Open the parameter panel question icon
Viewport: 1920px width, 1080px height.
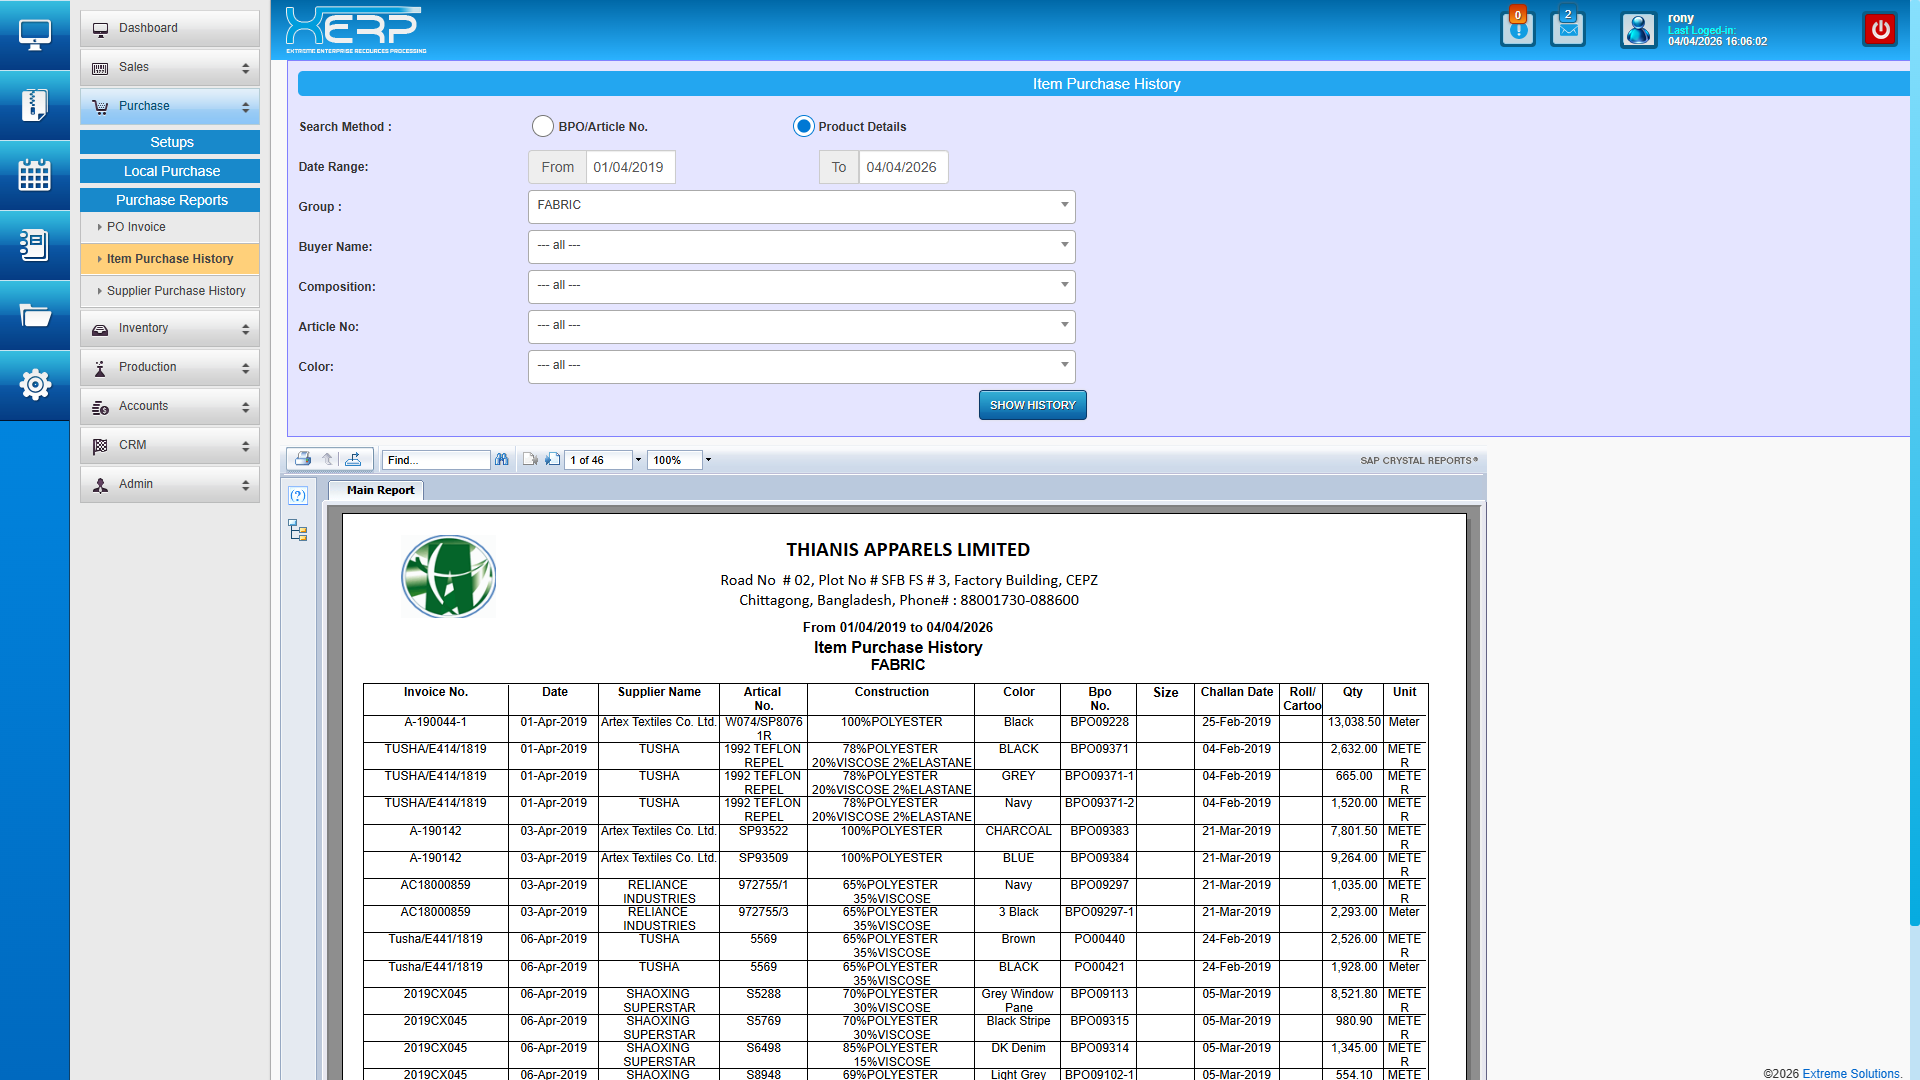(297, 496)
